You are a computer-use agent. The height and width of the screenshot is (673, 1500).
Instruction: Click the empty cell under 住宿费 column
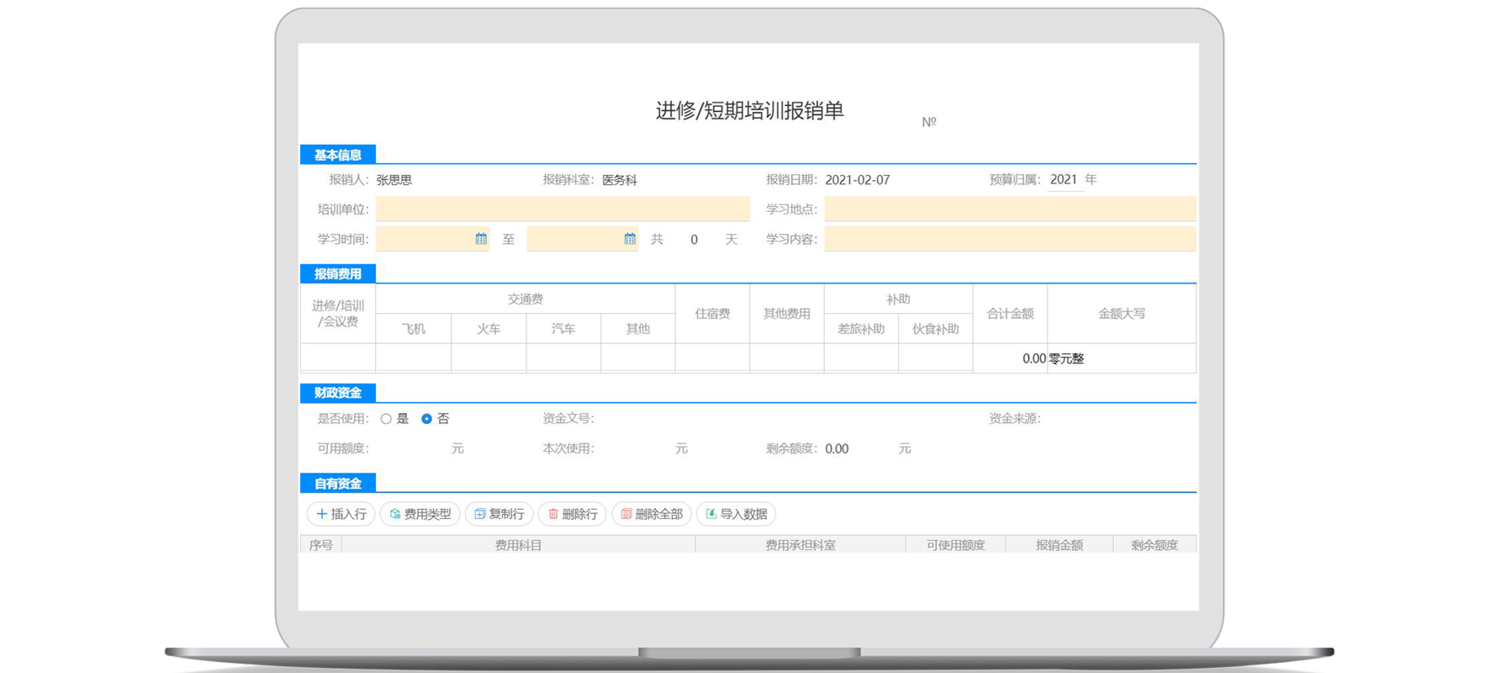pyautogui.click(x=712, y=358)
